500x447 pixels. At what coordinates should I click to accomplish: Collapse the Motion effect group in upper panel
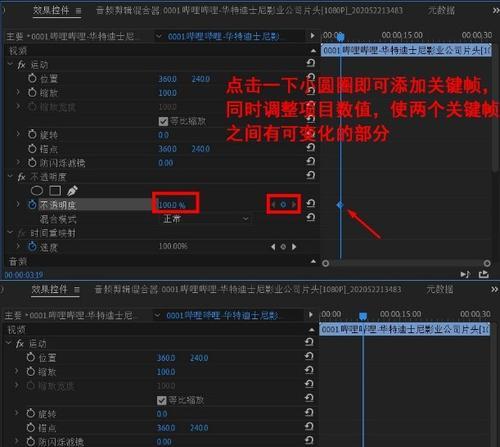coord(10,65)
